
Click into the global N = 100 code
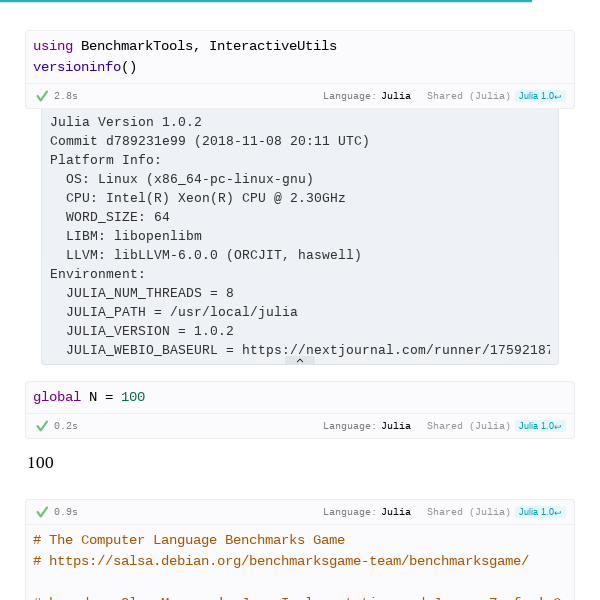[x=89, y=397]
